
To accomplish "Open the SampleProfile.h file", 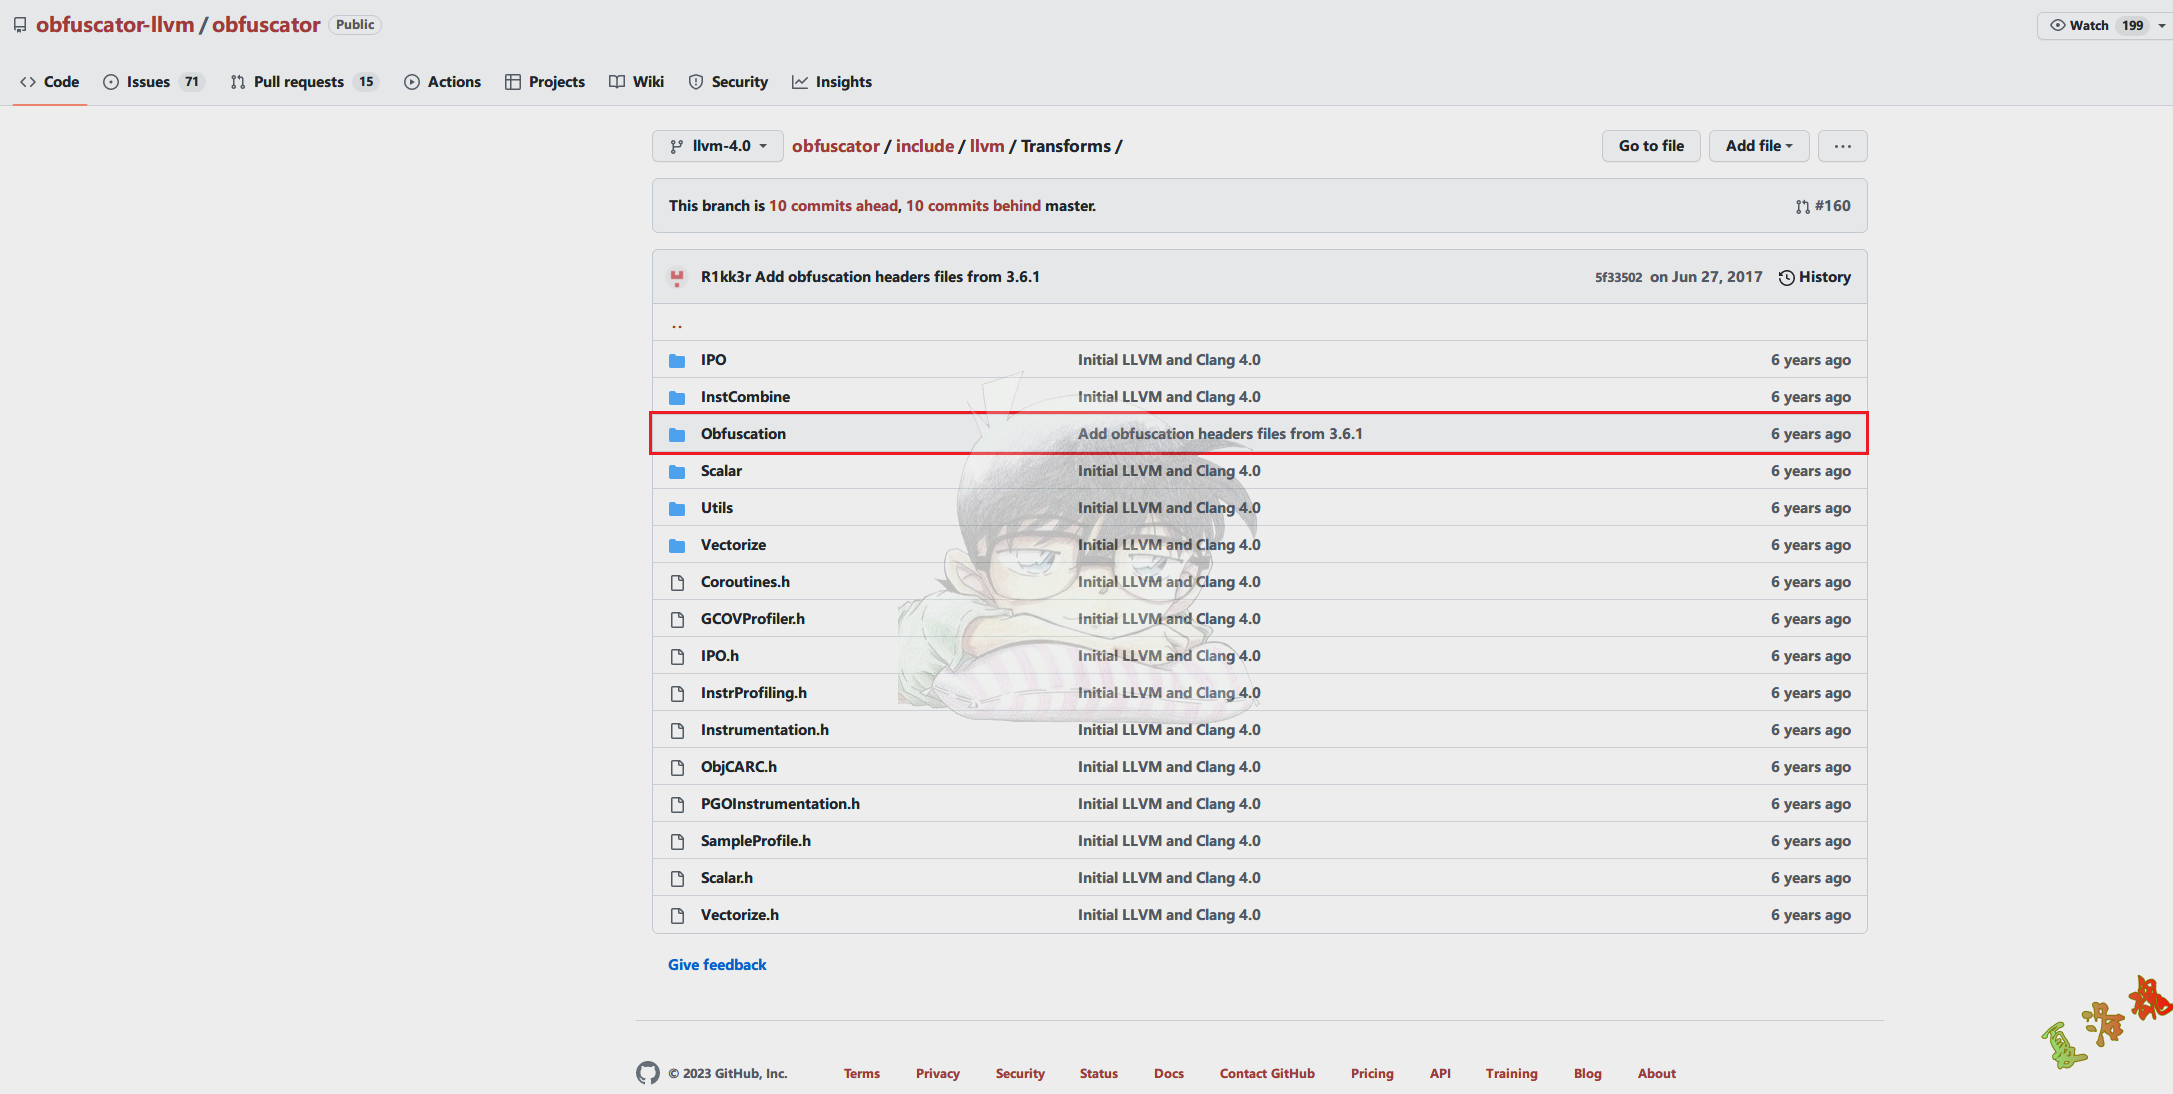I will [x=756, y=841].
